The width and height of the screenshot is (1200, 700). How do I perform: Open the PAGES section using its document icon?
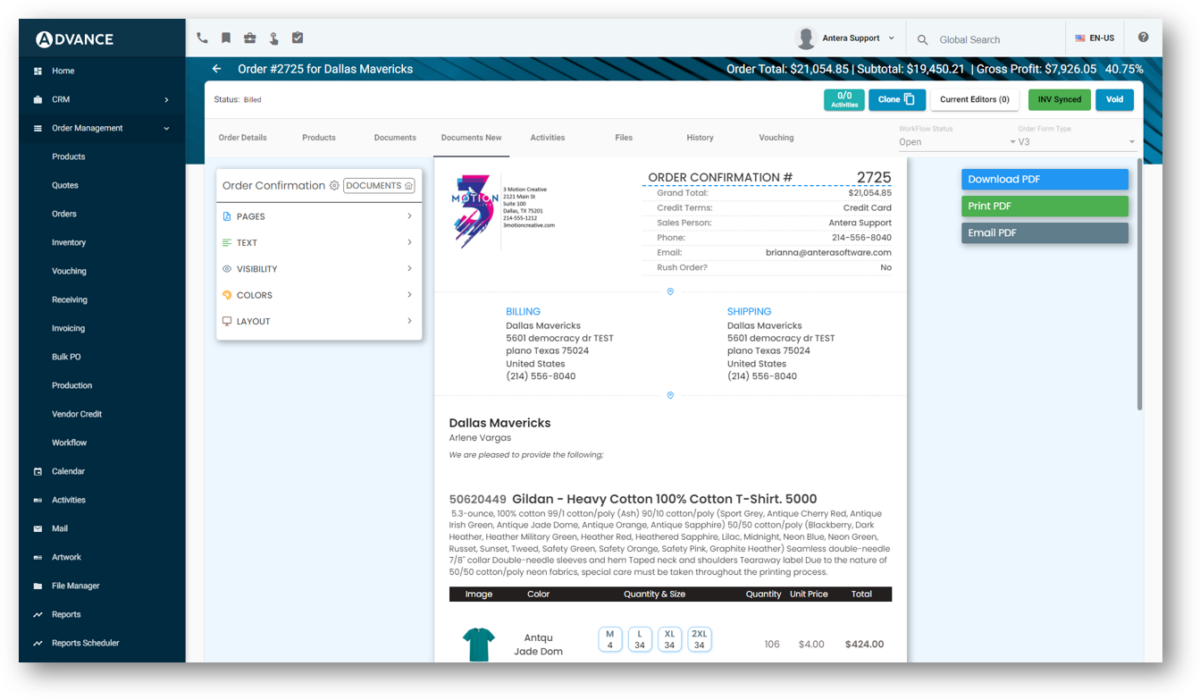[x=226, y=216]
